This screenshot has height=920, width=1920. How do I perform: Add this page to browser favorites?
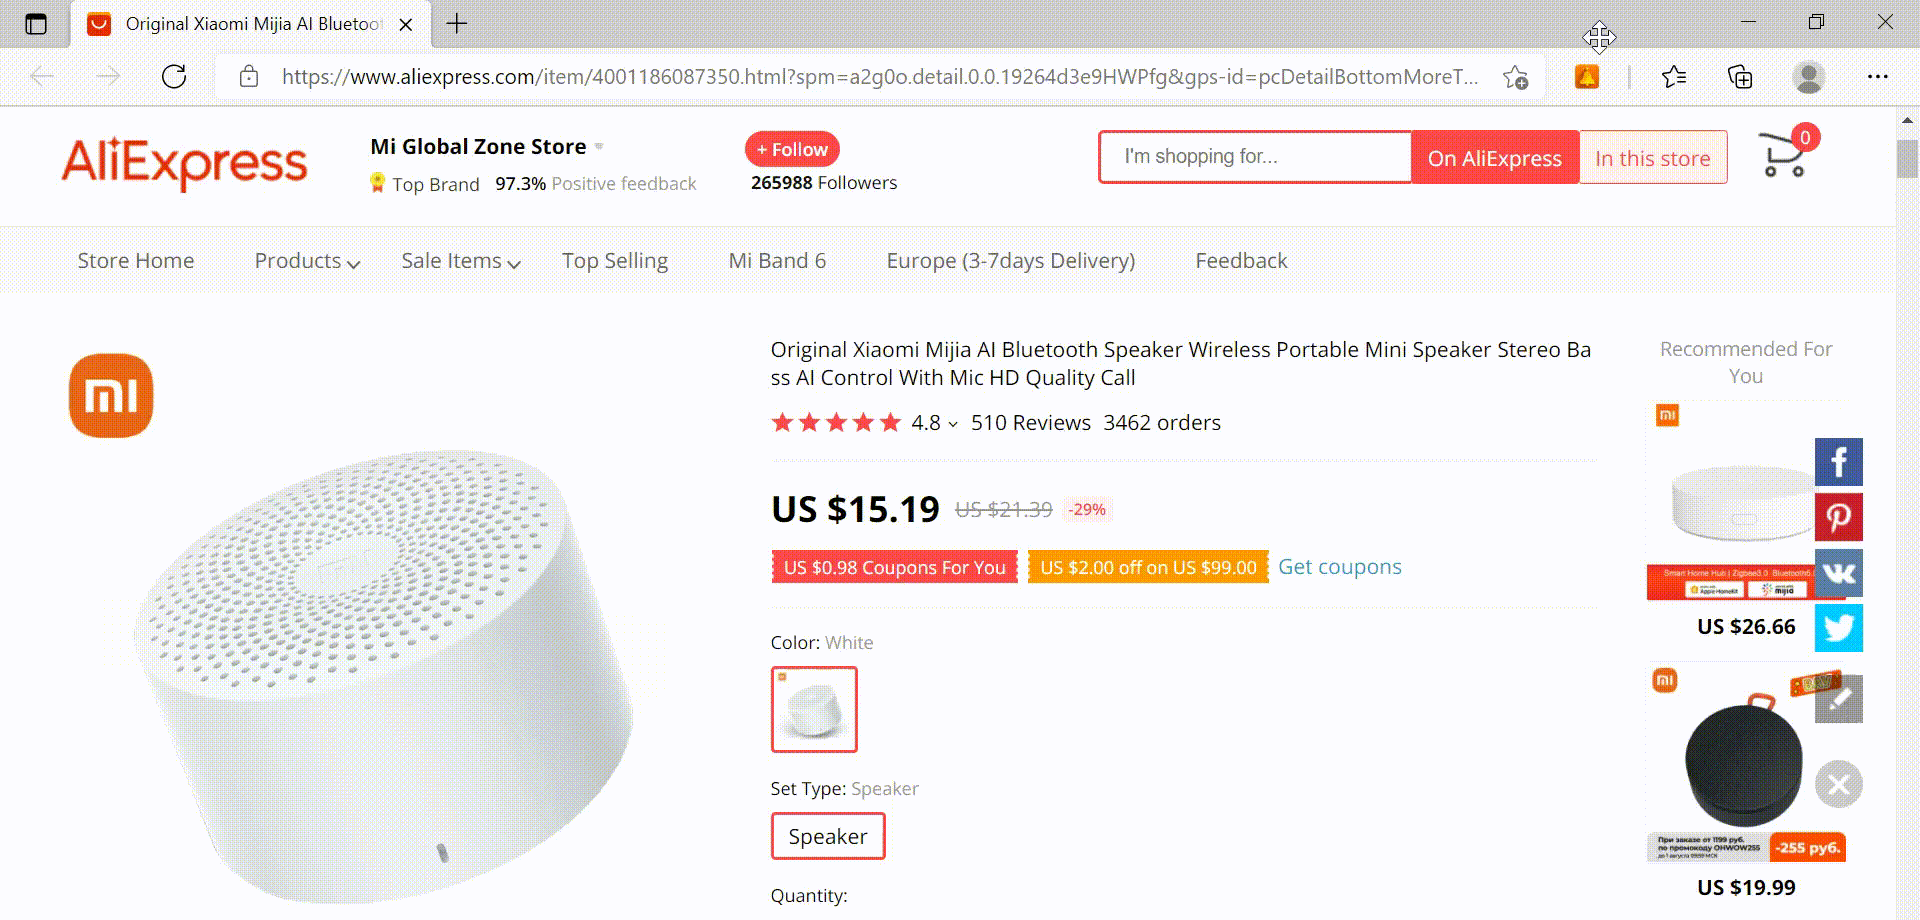(1515, 76)
